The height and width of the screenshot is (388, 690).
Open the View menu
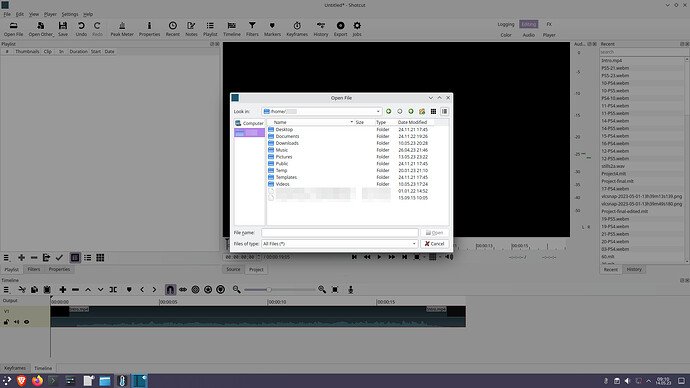coord(34,14)
